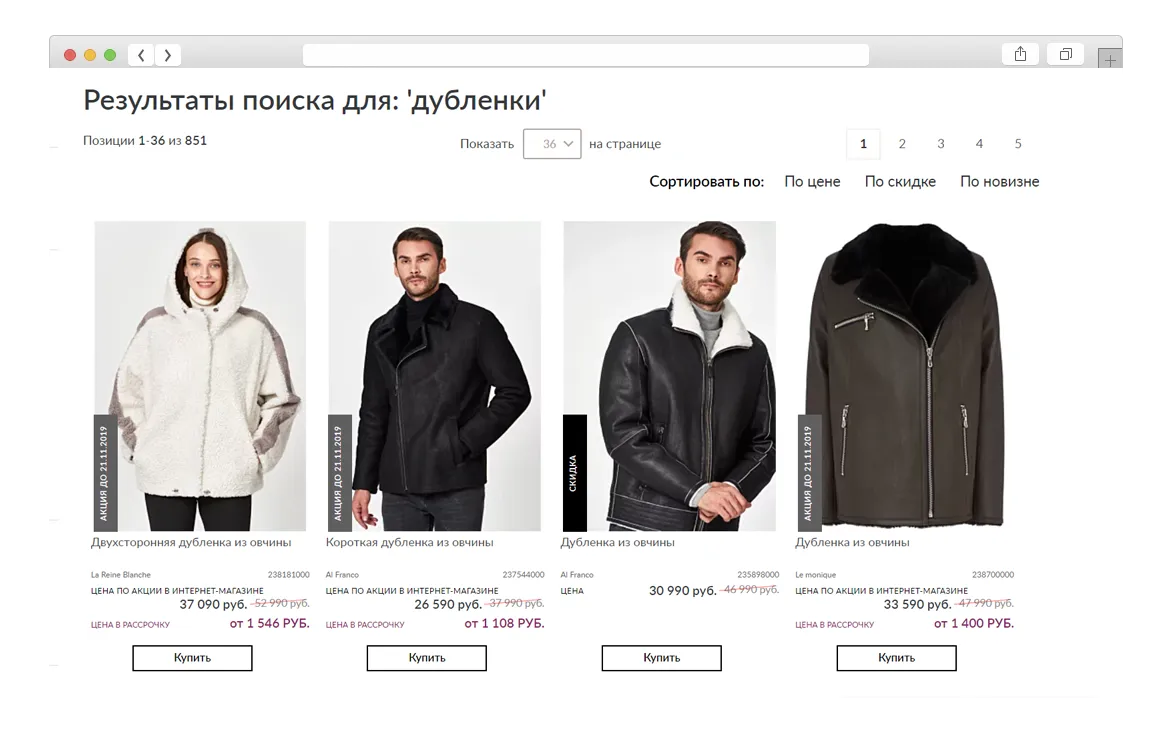Open the Короткая дубленка из овчины product photo
Image resolution: width=1172 pixels, height=748 pixels.
tap(434, 376)
